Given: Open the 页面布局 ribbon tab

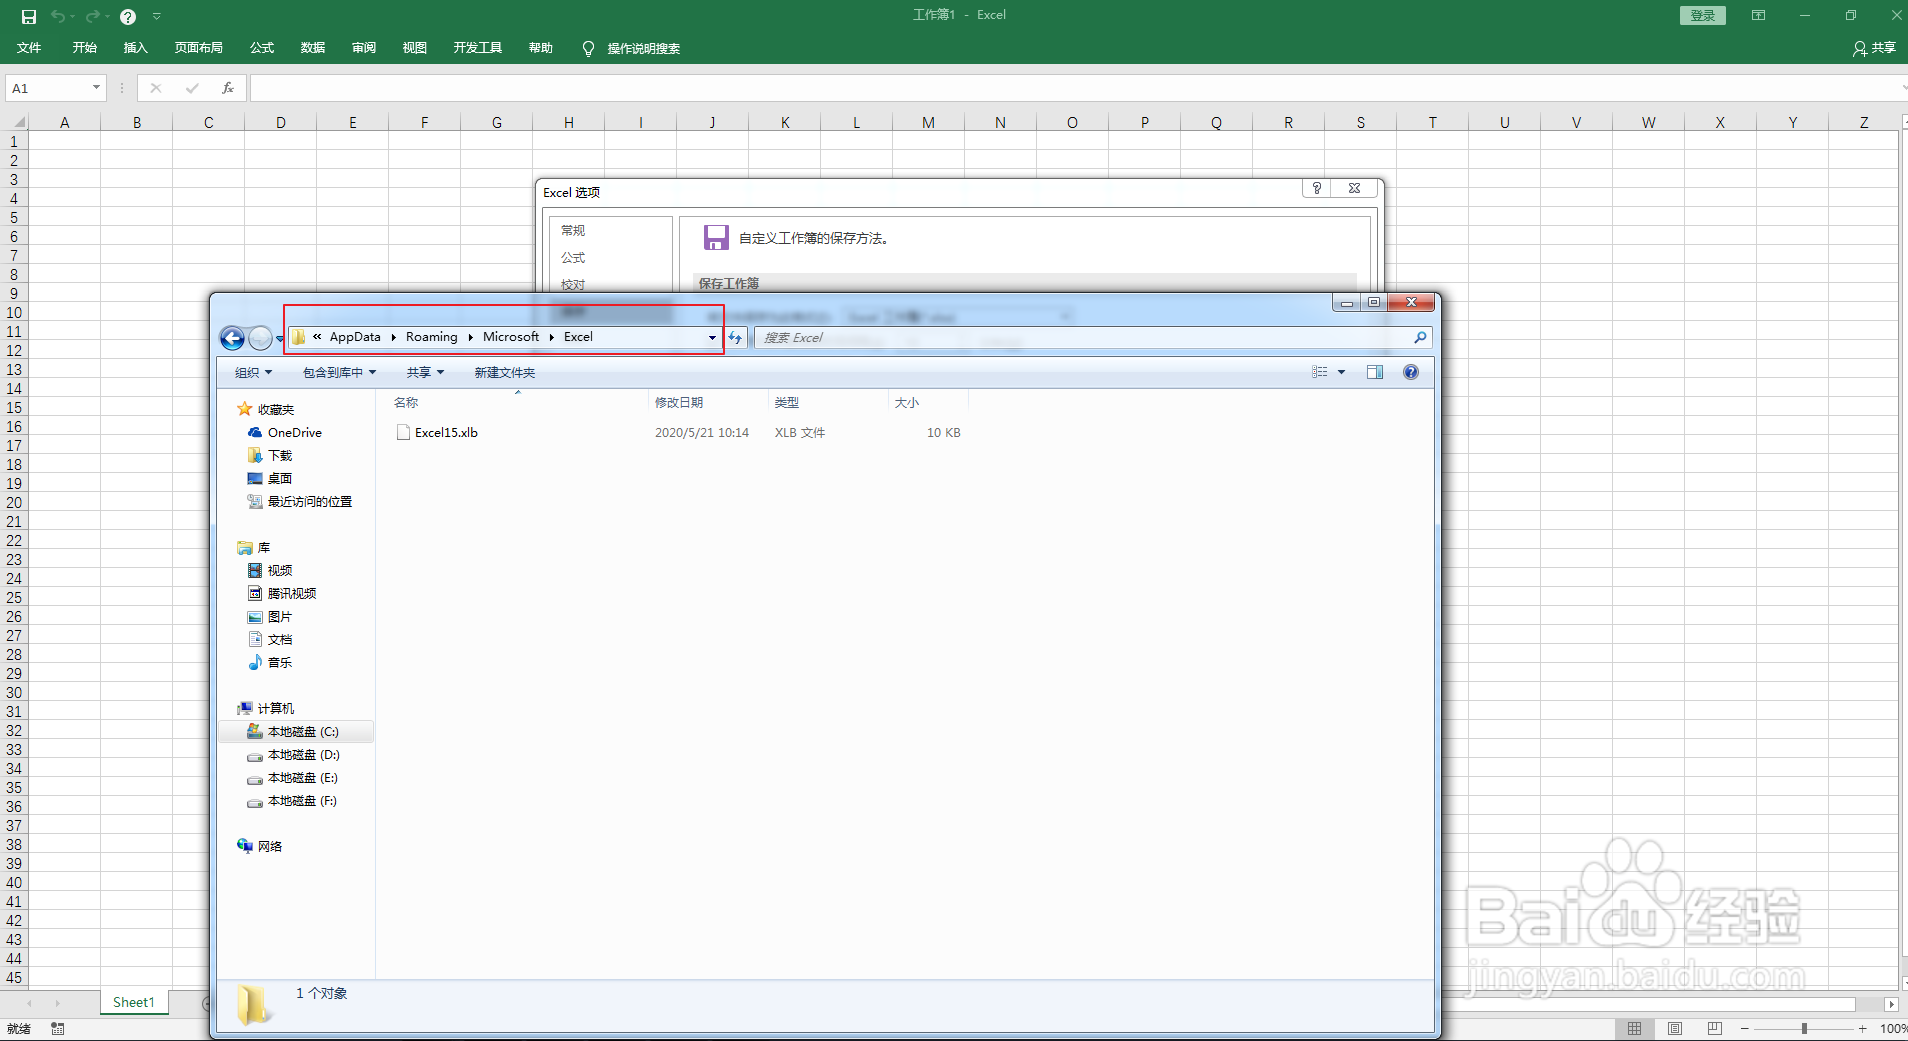Looking at the screenshot, I should 198,48.
